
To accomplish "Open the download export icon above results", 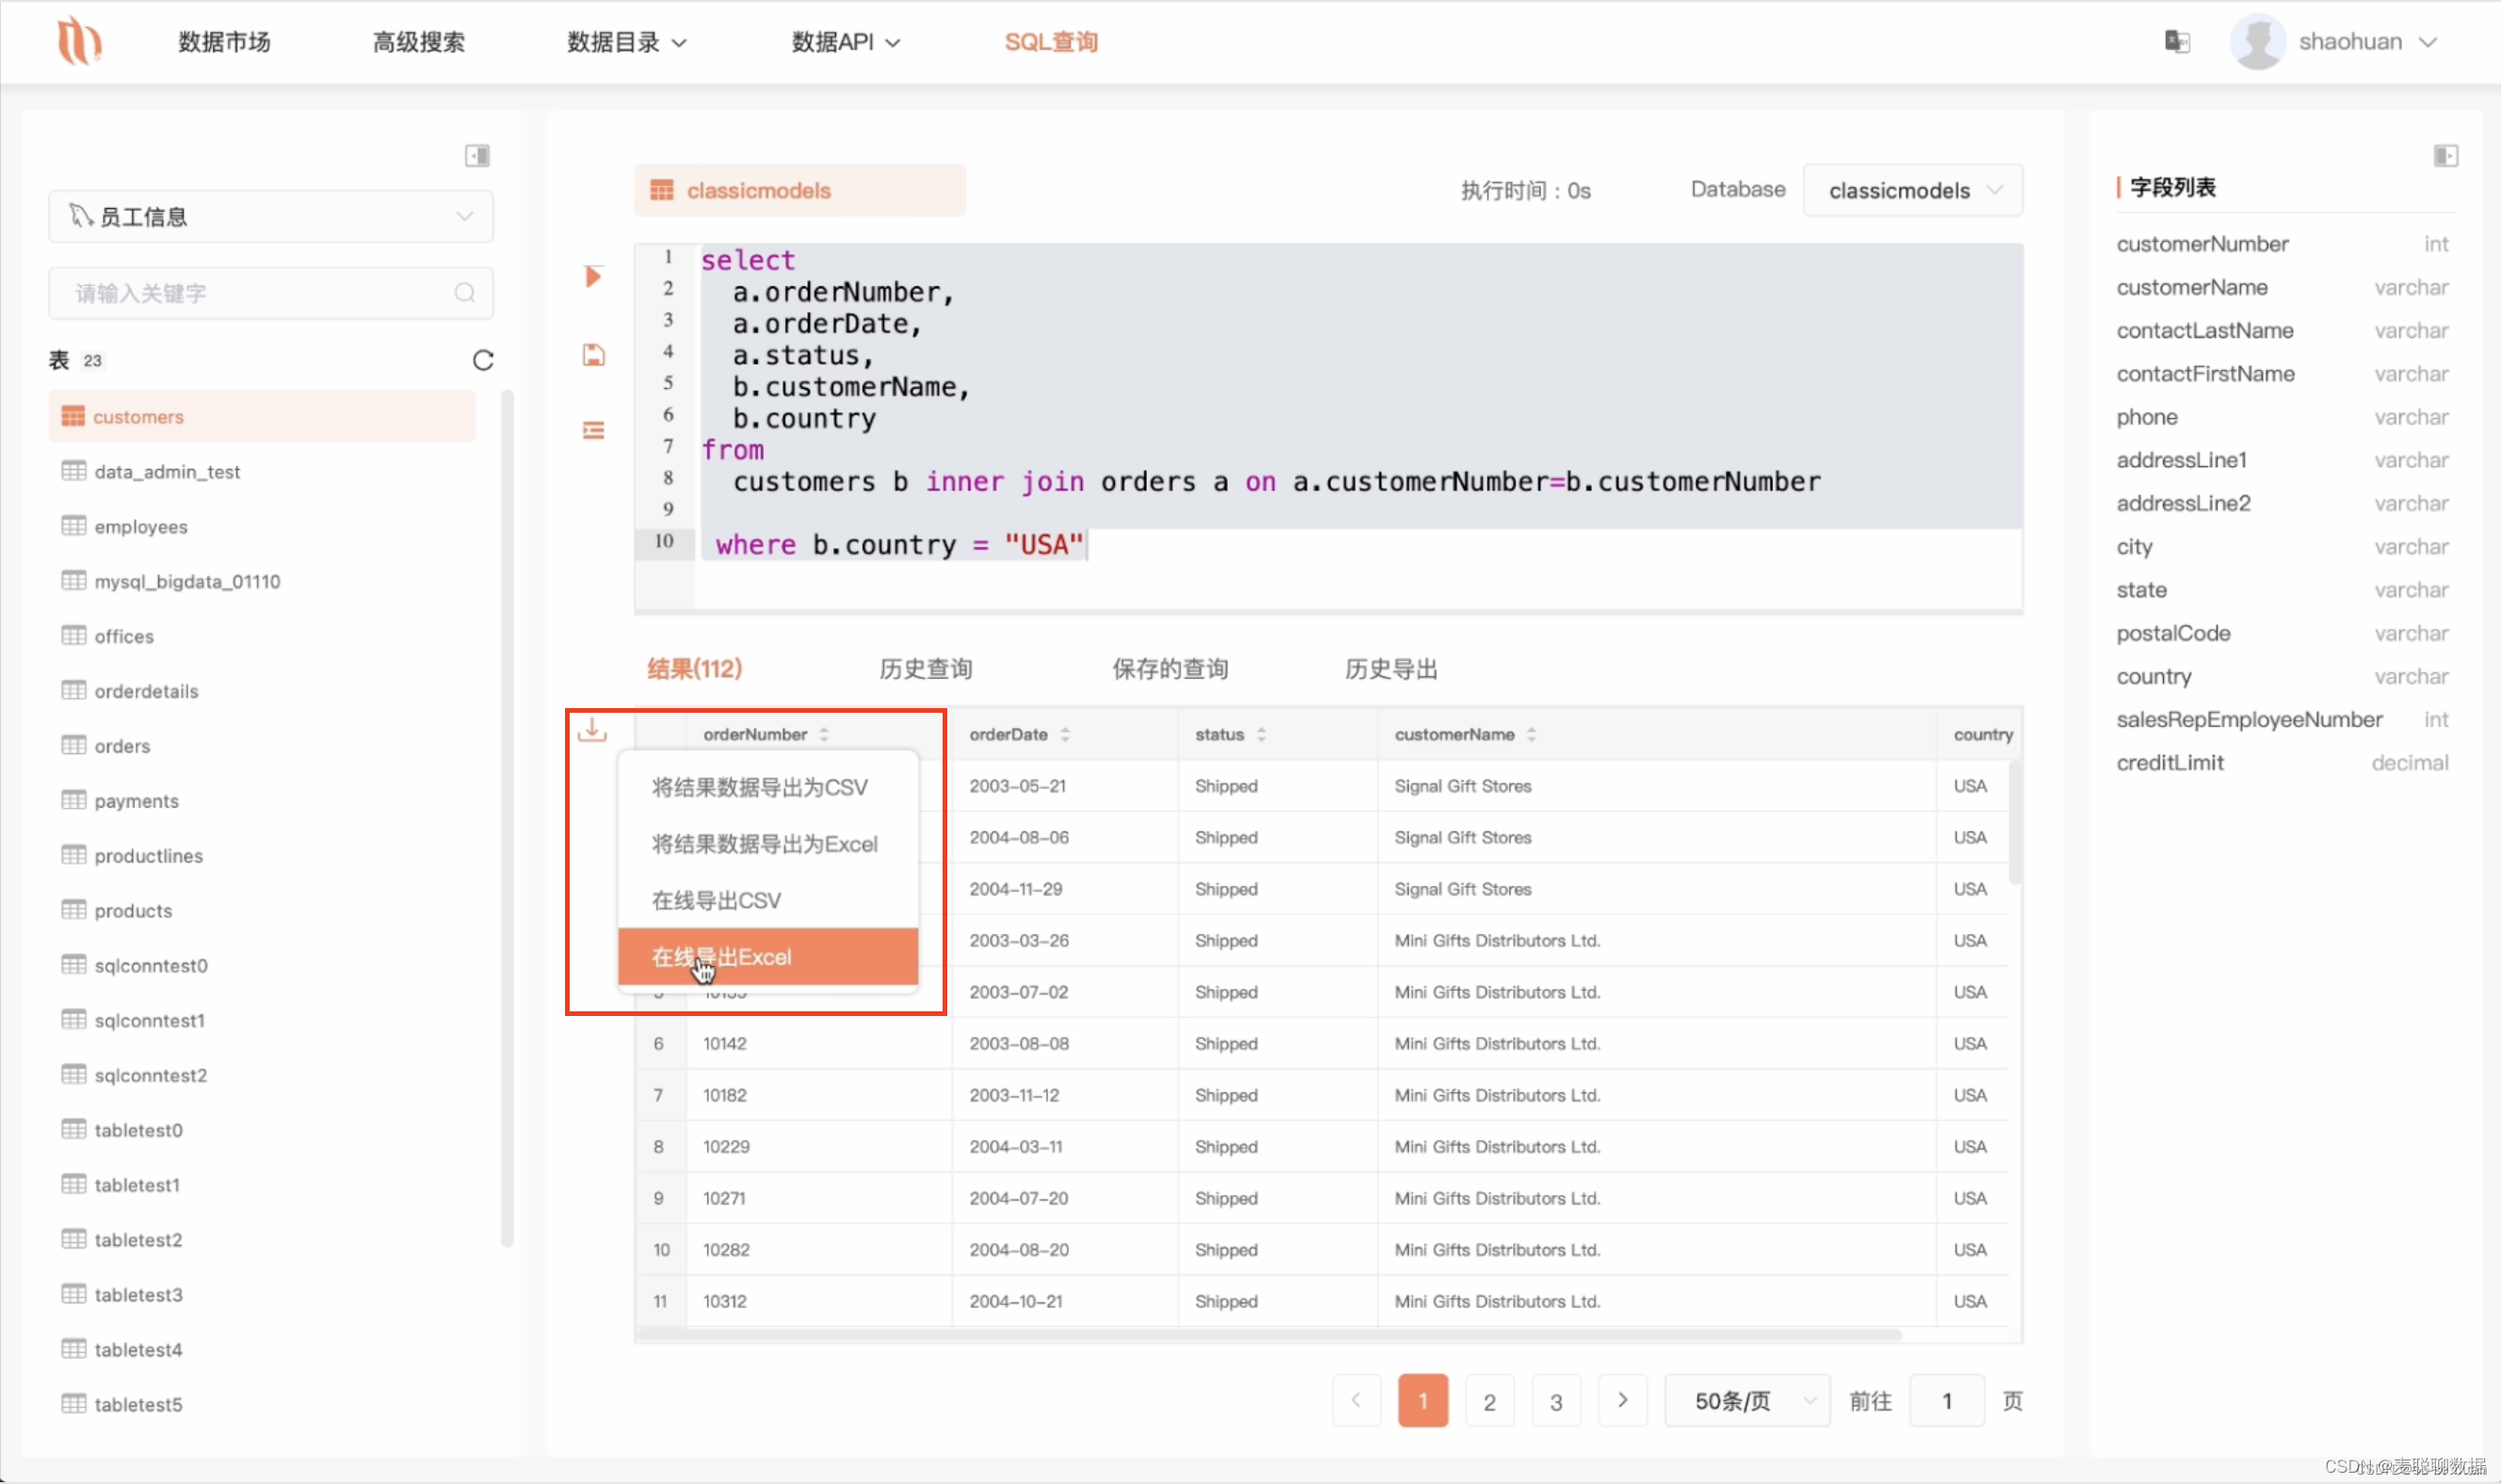I will click(592, 731).
